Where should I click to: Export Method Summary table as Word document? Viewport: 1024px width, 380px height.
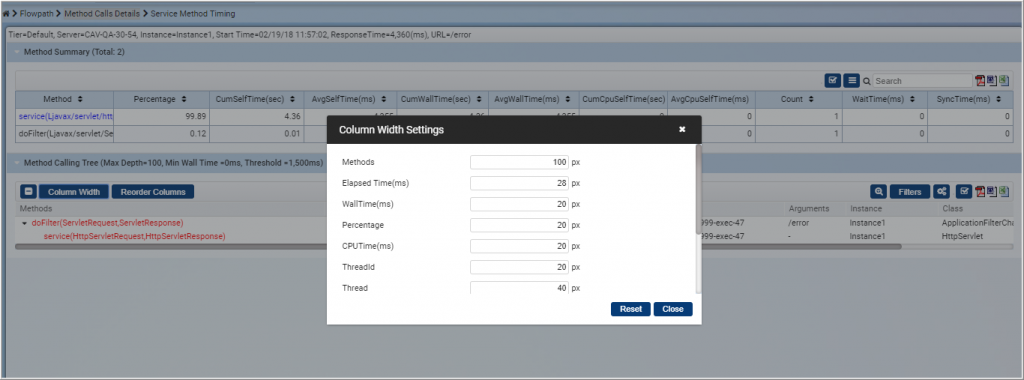990,80
